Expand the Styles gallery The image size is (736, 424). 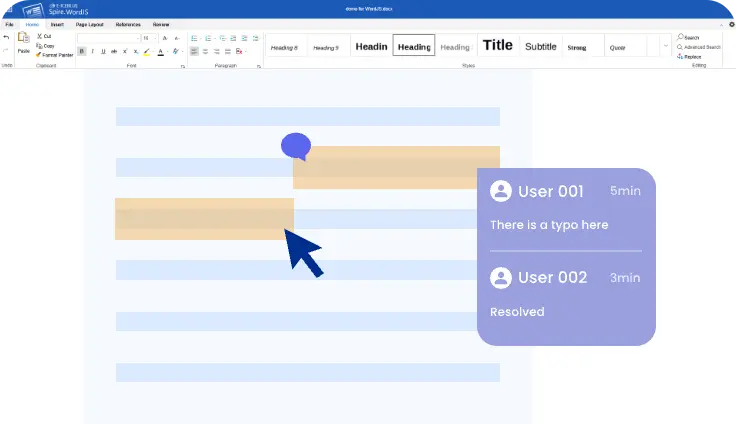(x=666, y=46)
